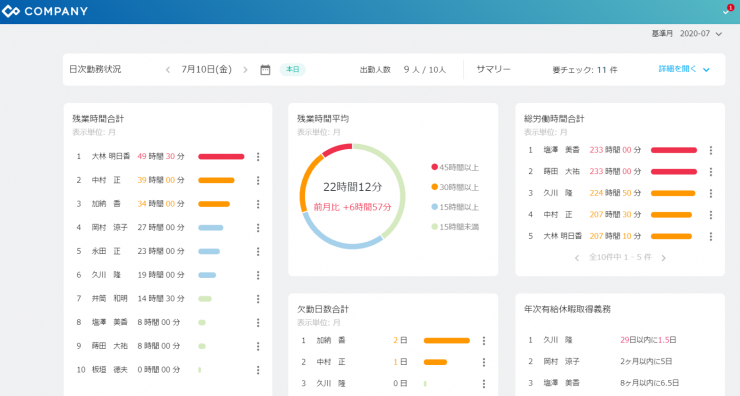The height and width of the screenshot is (396, 740).
Task: Open kebab menu for 加納 香 34時間 row
Action: pyautogui.click(x=258, y=204)
